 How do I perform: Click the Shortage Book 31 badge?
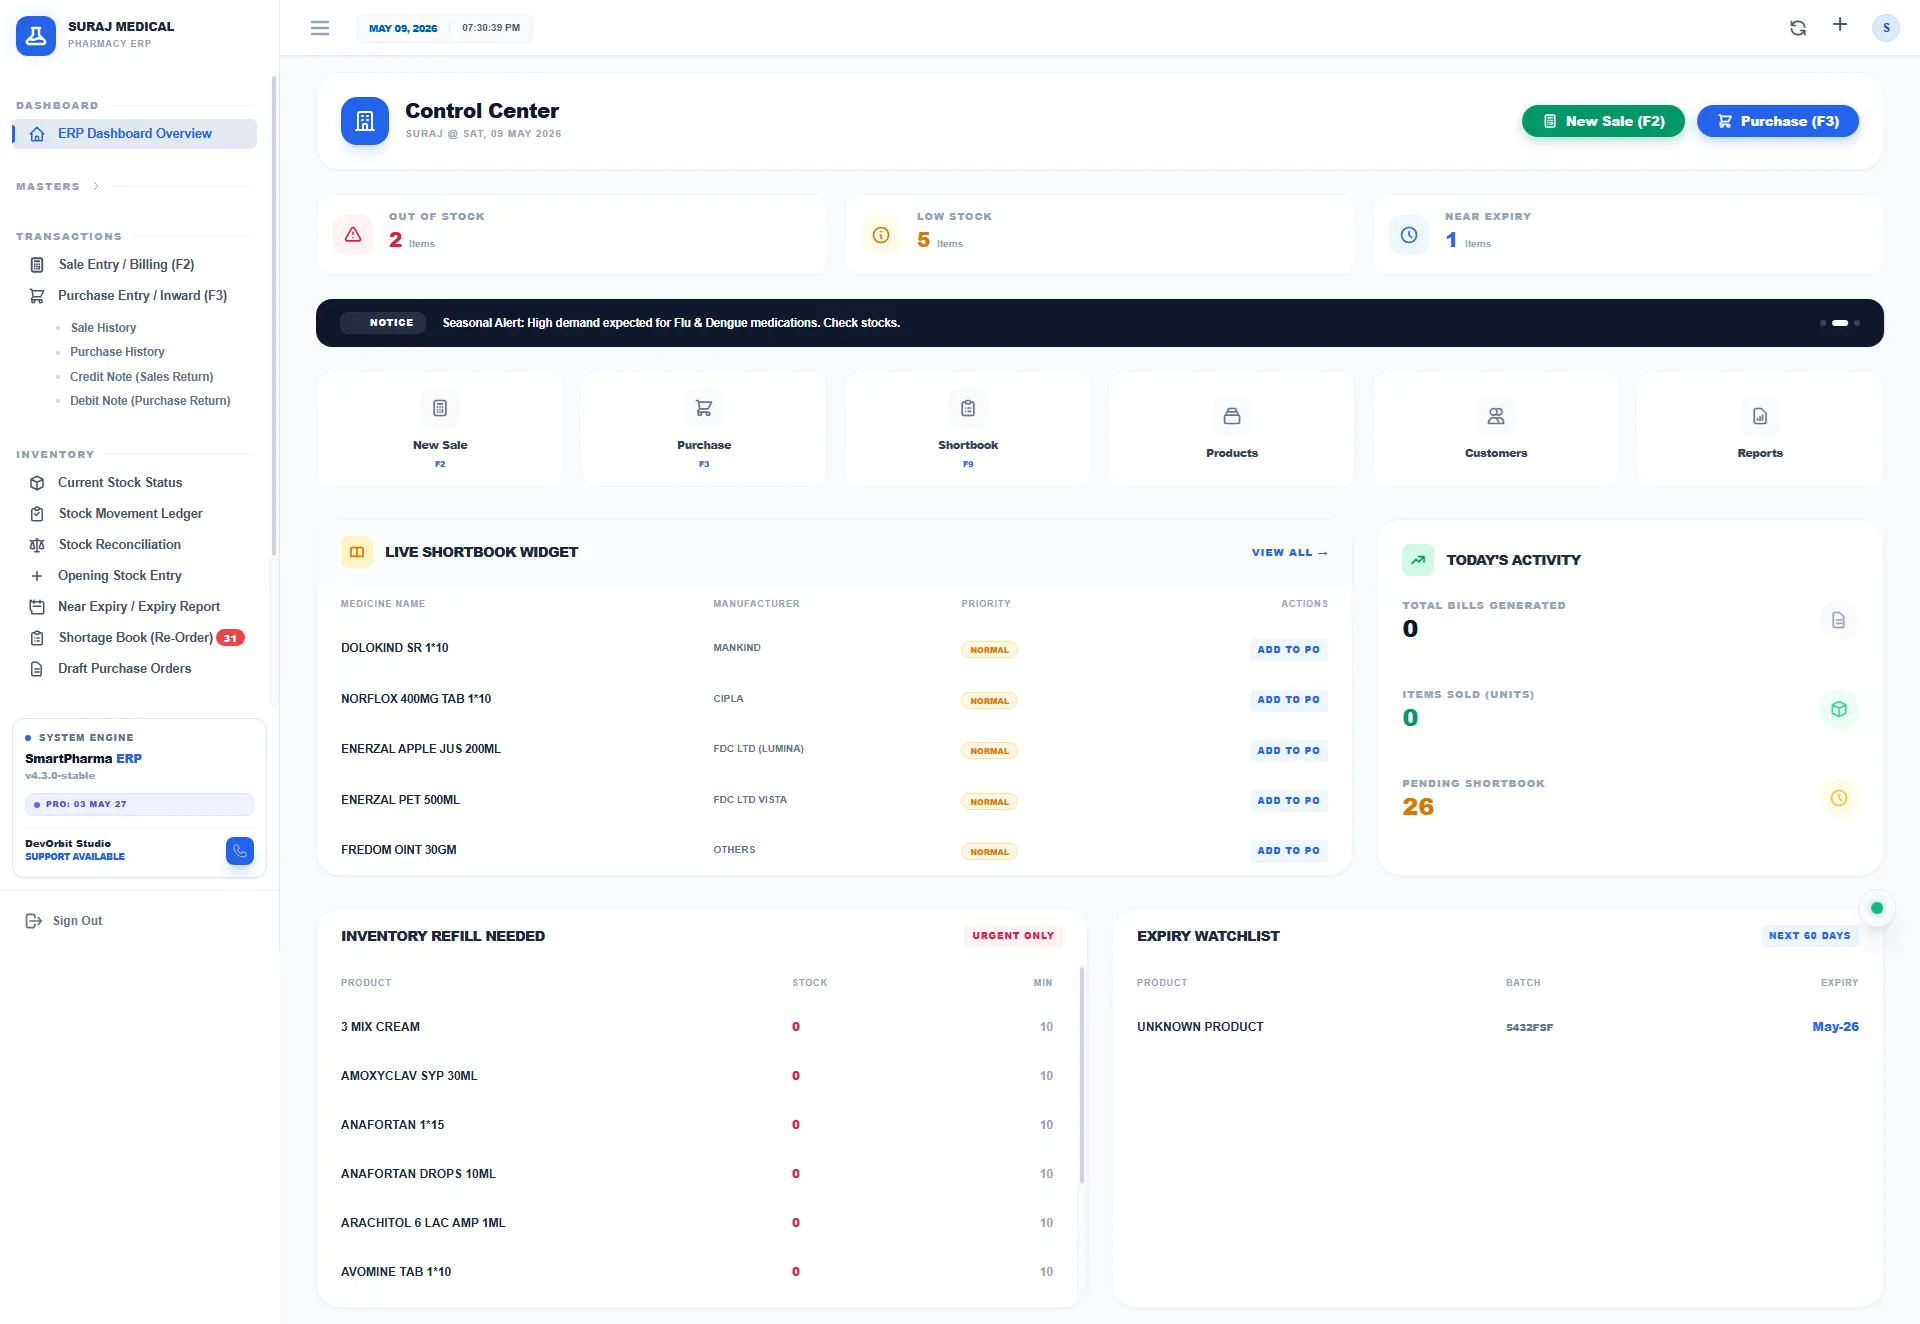pos(230,638)
